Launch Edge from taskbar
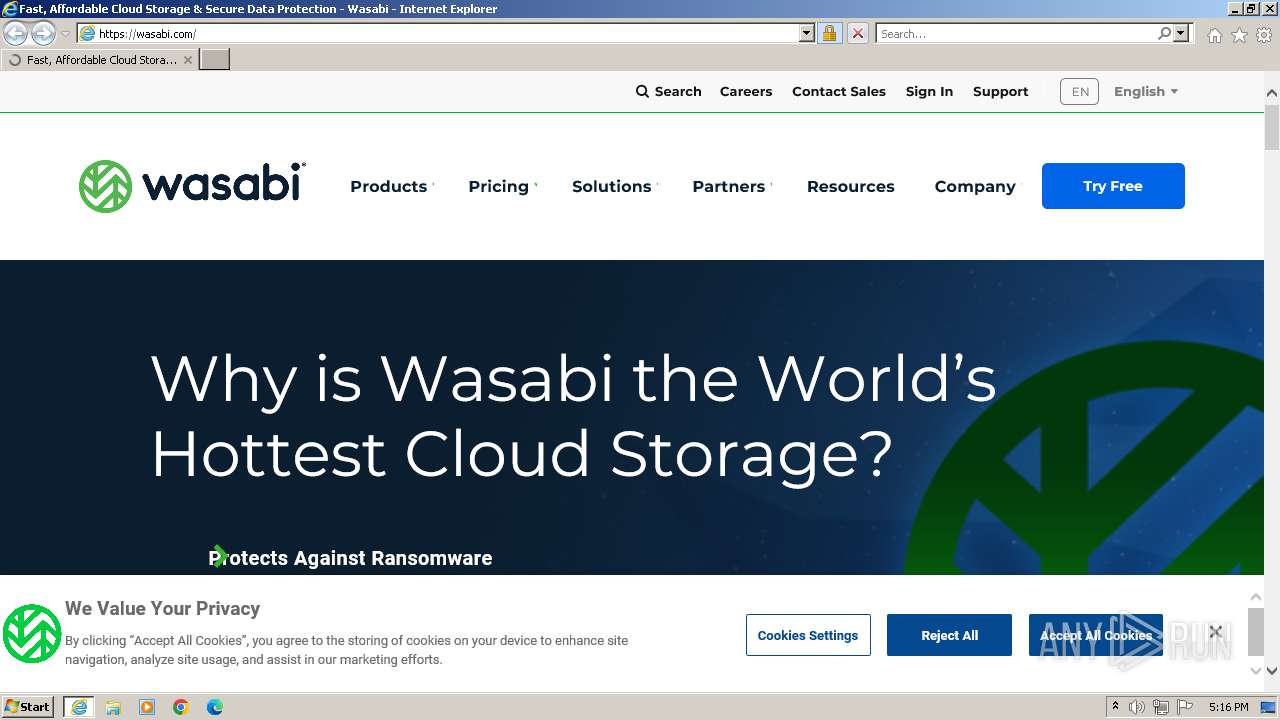The height and width of the screenshot is (720, 1280). tap(215, 707)
